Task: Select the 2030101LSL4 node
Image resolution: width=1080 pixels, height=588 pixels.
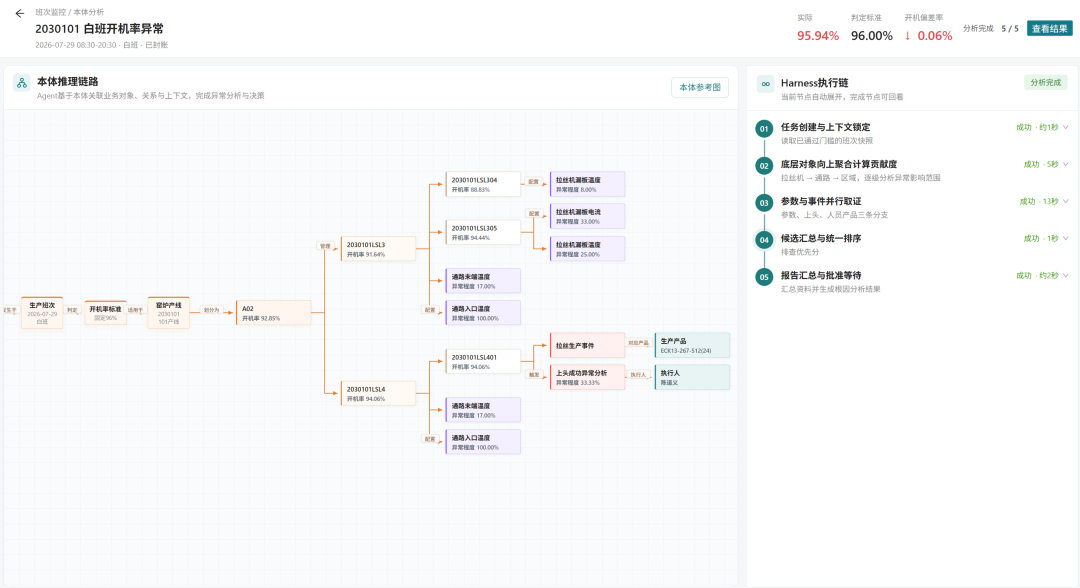Action: pyautogui.click(x=378, y=393)
